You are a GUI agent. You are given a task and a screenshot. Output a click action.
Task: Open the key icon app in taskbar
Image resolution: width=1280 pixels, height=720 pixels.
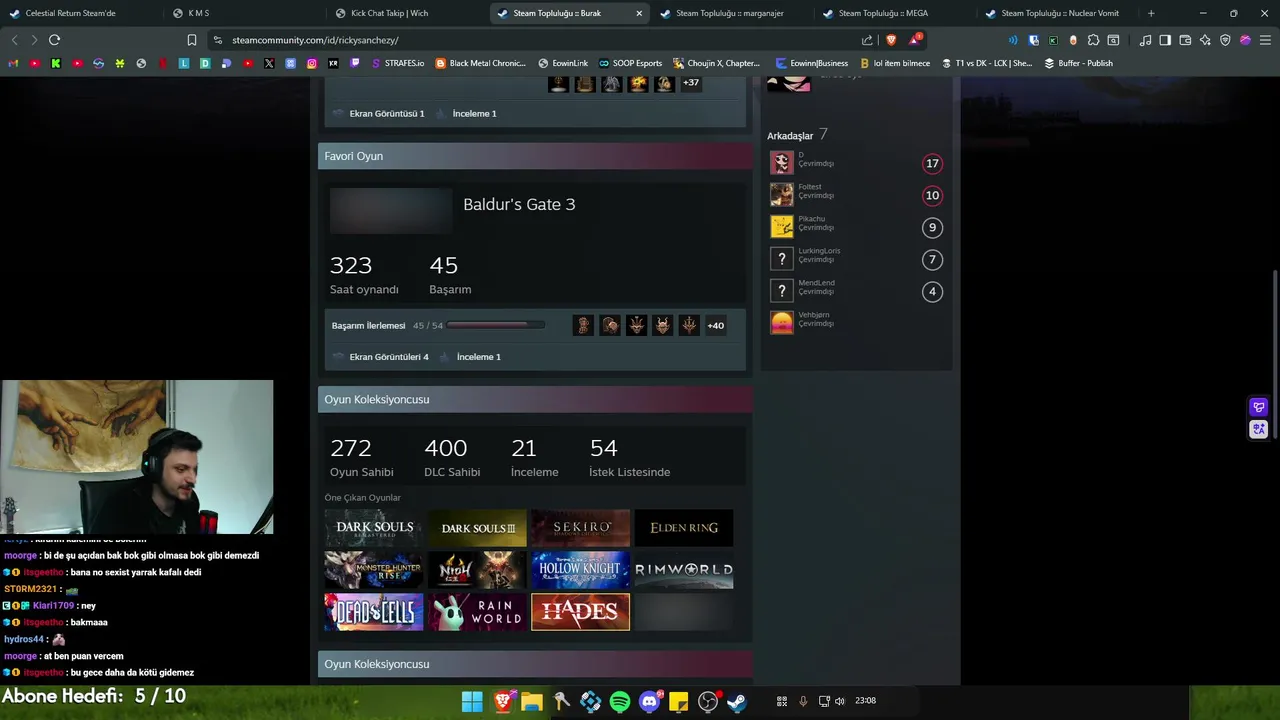click(561, 701)
